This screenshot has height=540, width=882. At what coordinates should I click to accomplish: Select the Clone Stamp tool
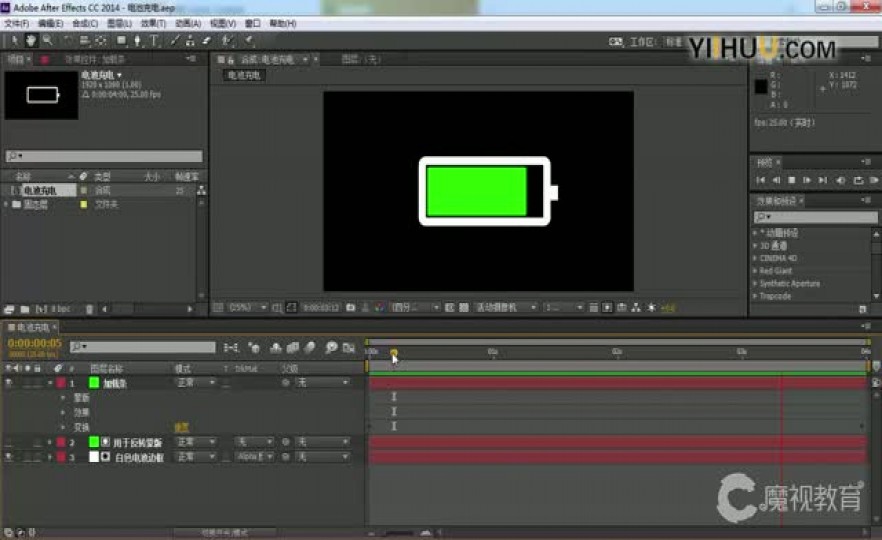tap(190, 40)
